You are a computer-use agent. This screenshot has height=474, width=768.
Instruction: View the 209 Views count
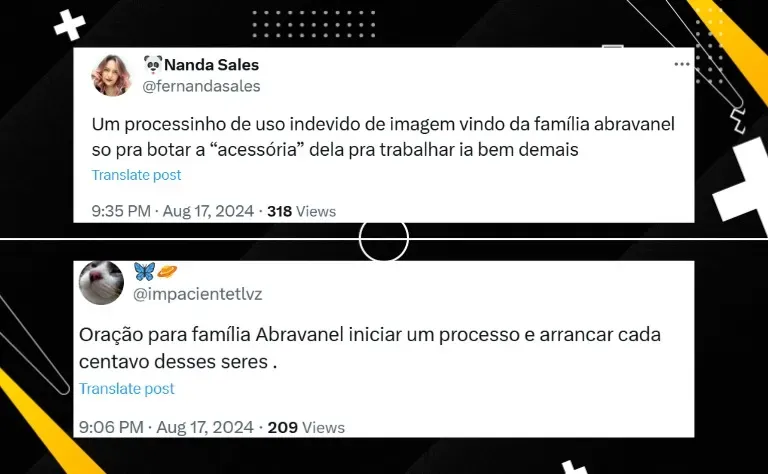tap(306, 427)
